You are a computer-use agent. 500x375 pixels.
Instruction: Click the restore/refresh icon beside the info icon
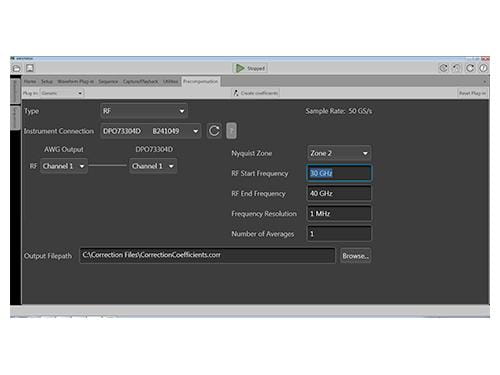tap(470, 68)
